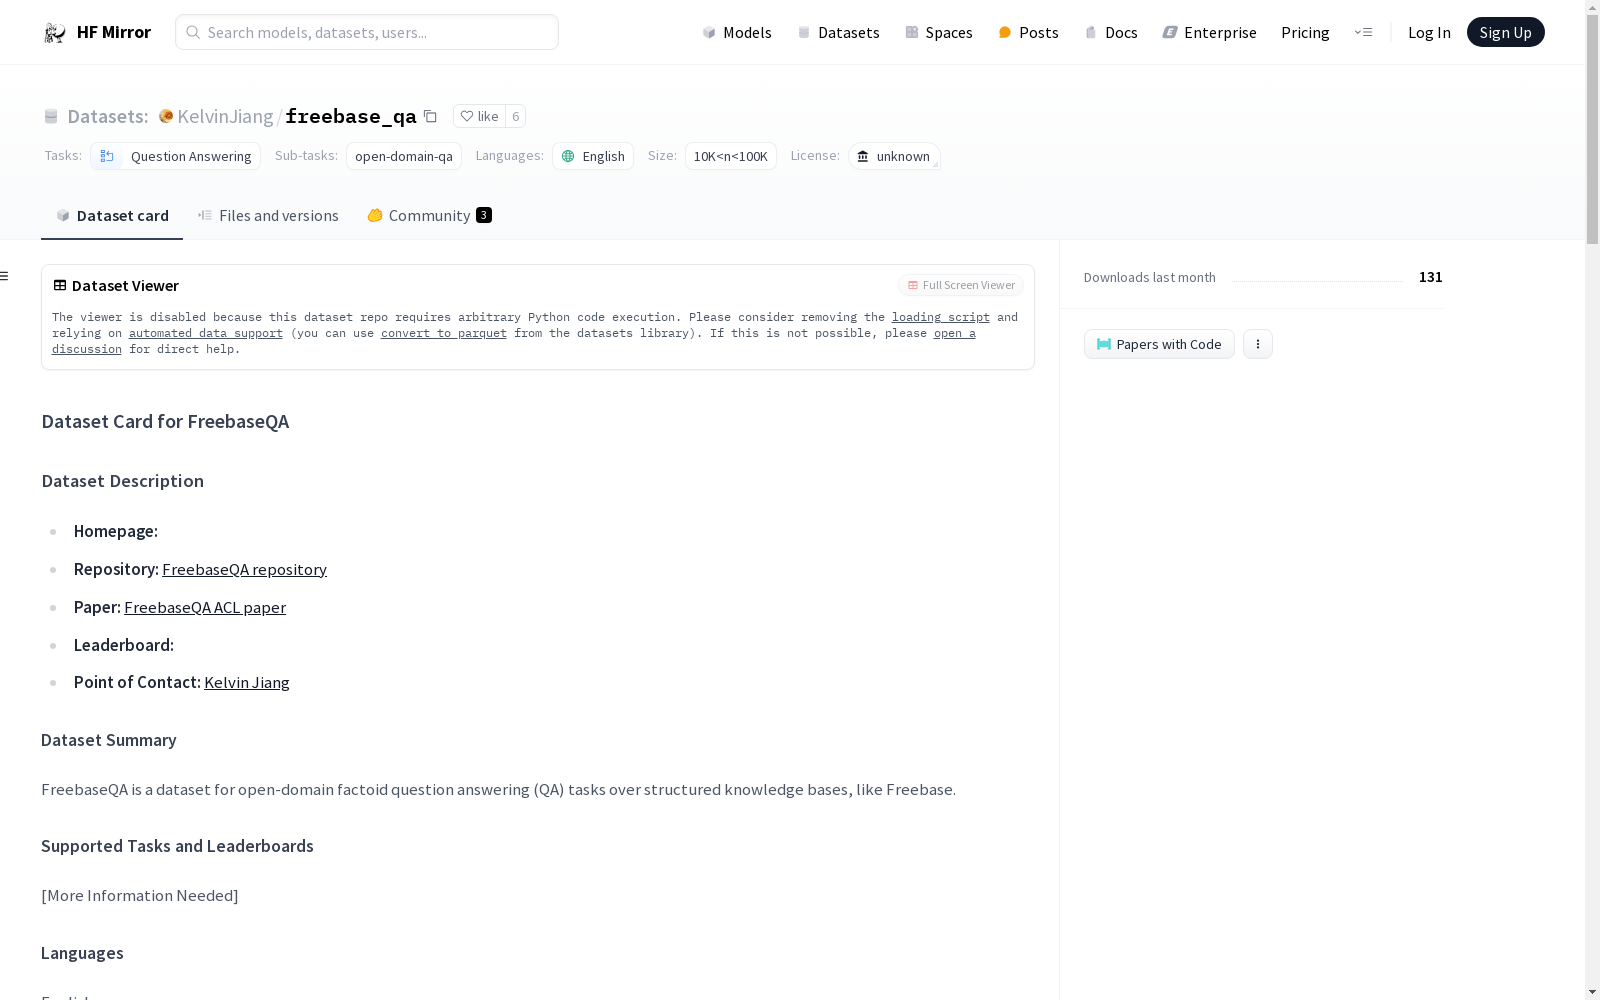Click the English globe icon
This screenshot has height=1000, width=1600.
point(568,156)
